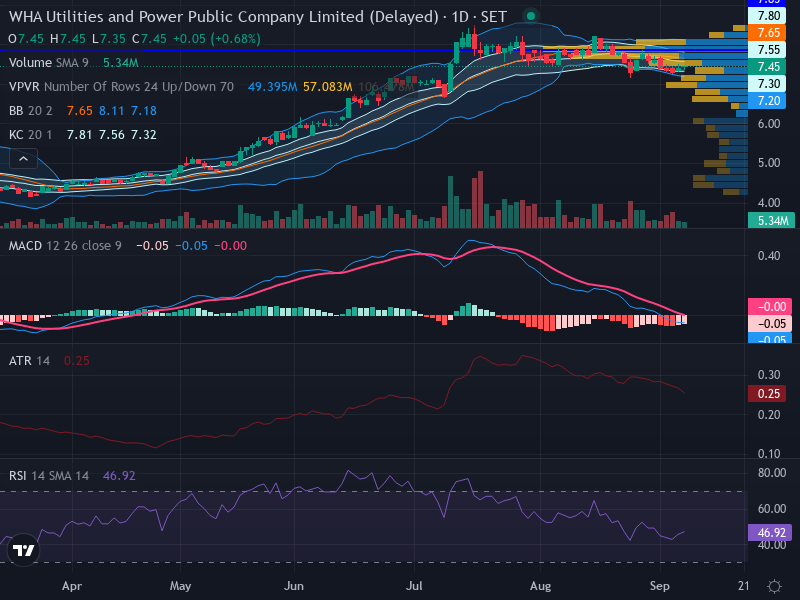Open chart settings gear icon
Screen dimensions: 800x600
(x=774, y=586)
